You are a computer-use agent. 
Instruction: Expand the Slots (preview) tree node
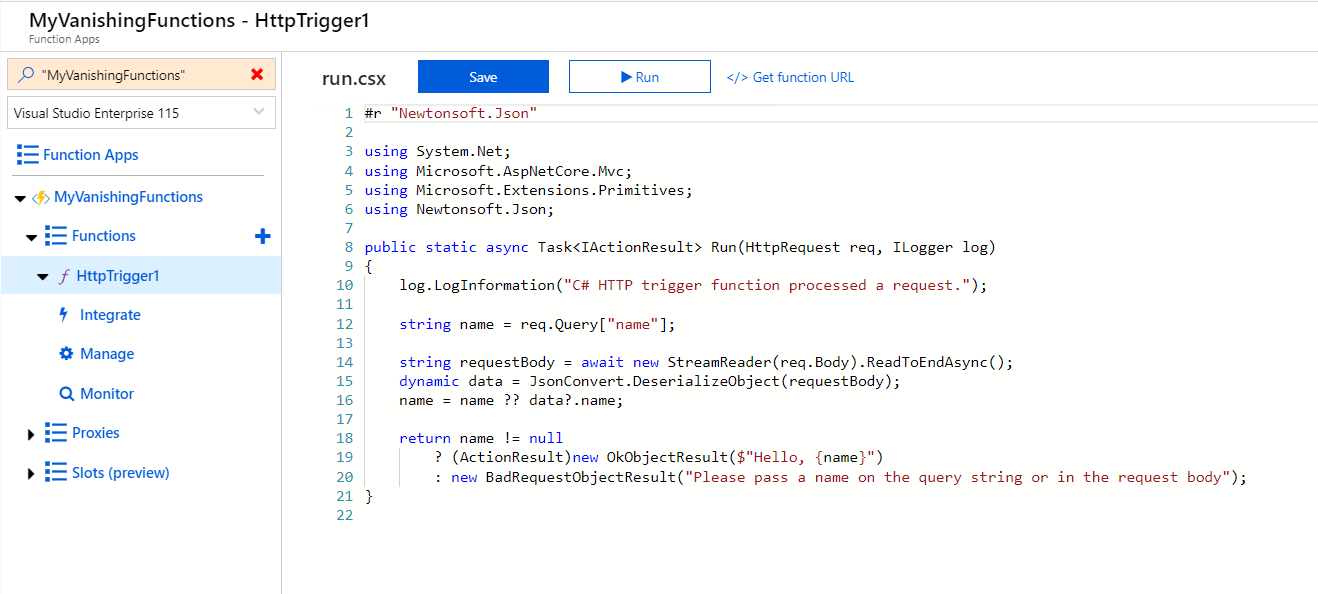32,474
